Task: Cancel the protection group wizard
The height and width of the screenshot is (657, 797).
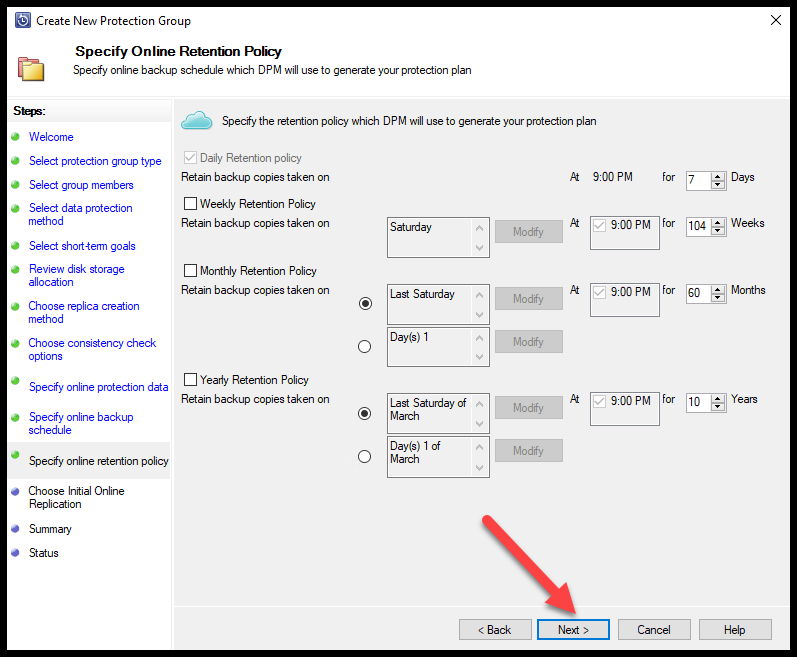Action: coord(654,630)
